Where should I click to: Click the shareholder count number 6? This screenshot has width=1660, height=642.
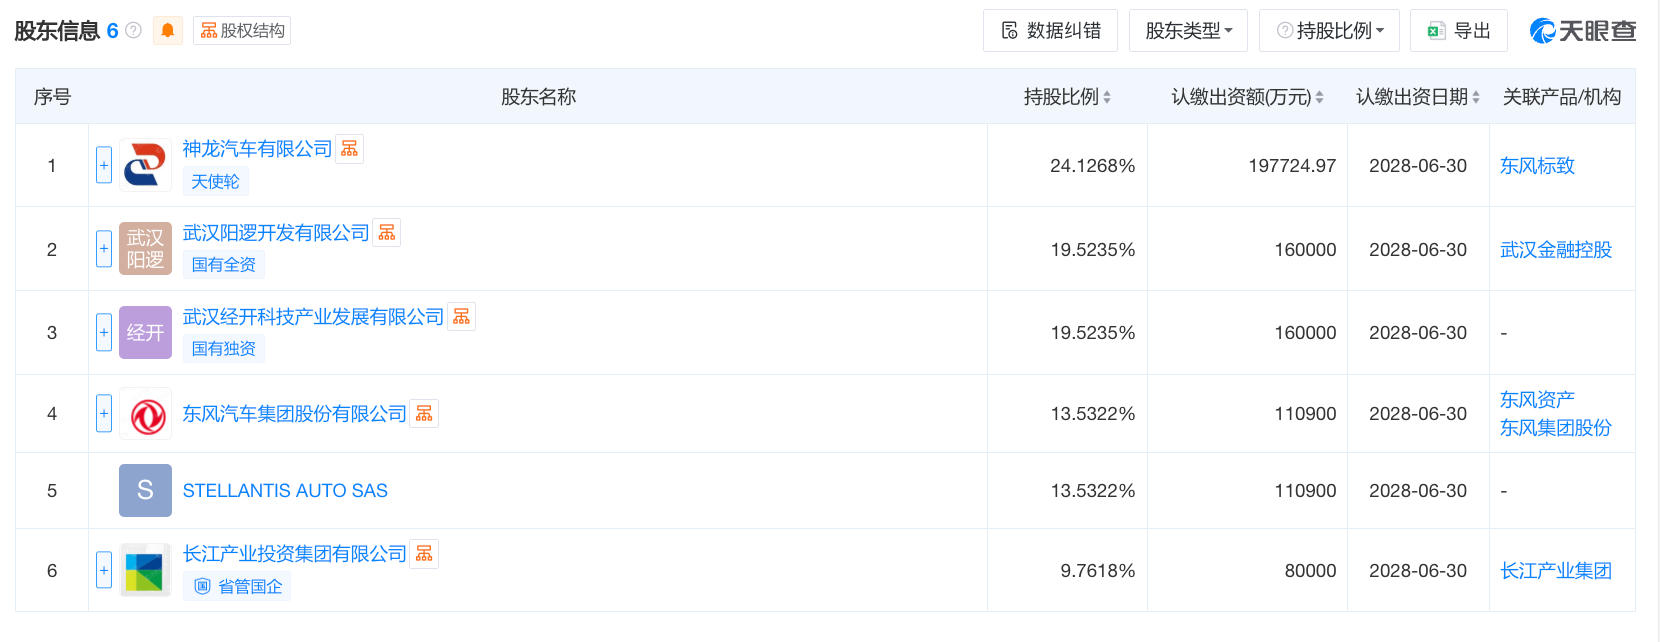(112, 31)
